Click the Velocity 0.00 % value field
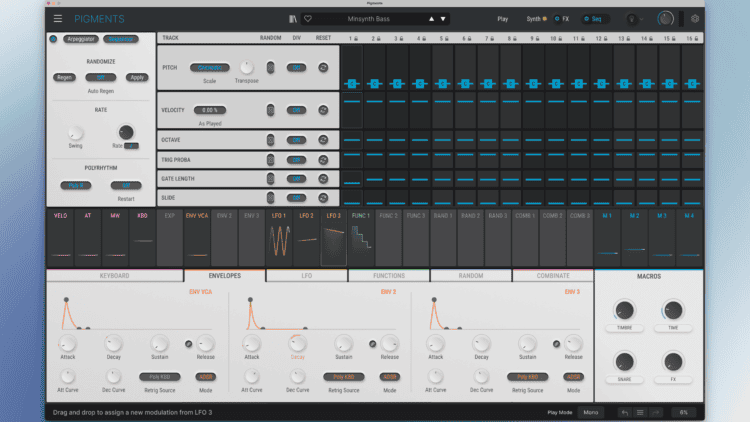The height and width of the screenshot is (422, 750). click(210, 110)
